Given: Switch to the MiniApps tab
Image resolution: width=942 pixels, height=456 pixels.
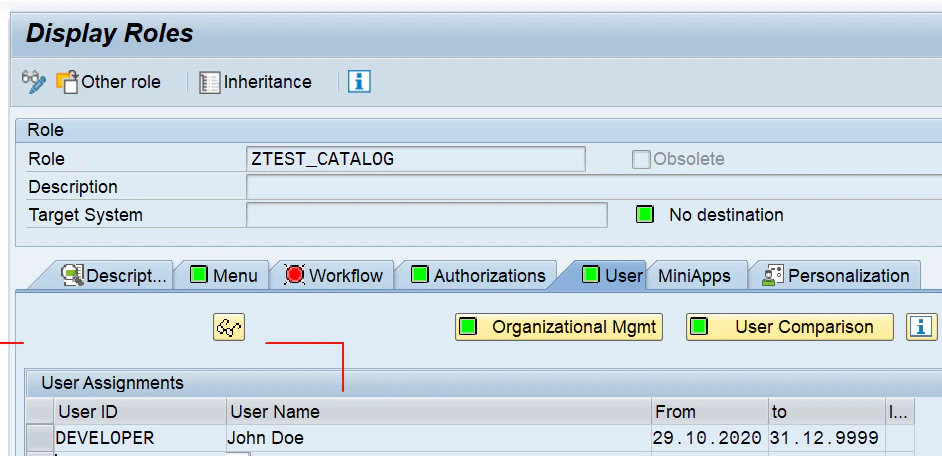Looking at the screenshot, I should pyautogui.click(x=694, y=276).
